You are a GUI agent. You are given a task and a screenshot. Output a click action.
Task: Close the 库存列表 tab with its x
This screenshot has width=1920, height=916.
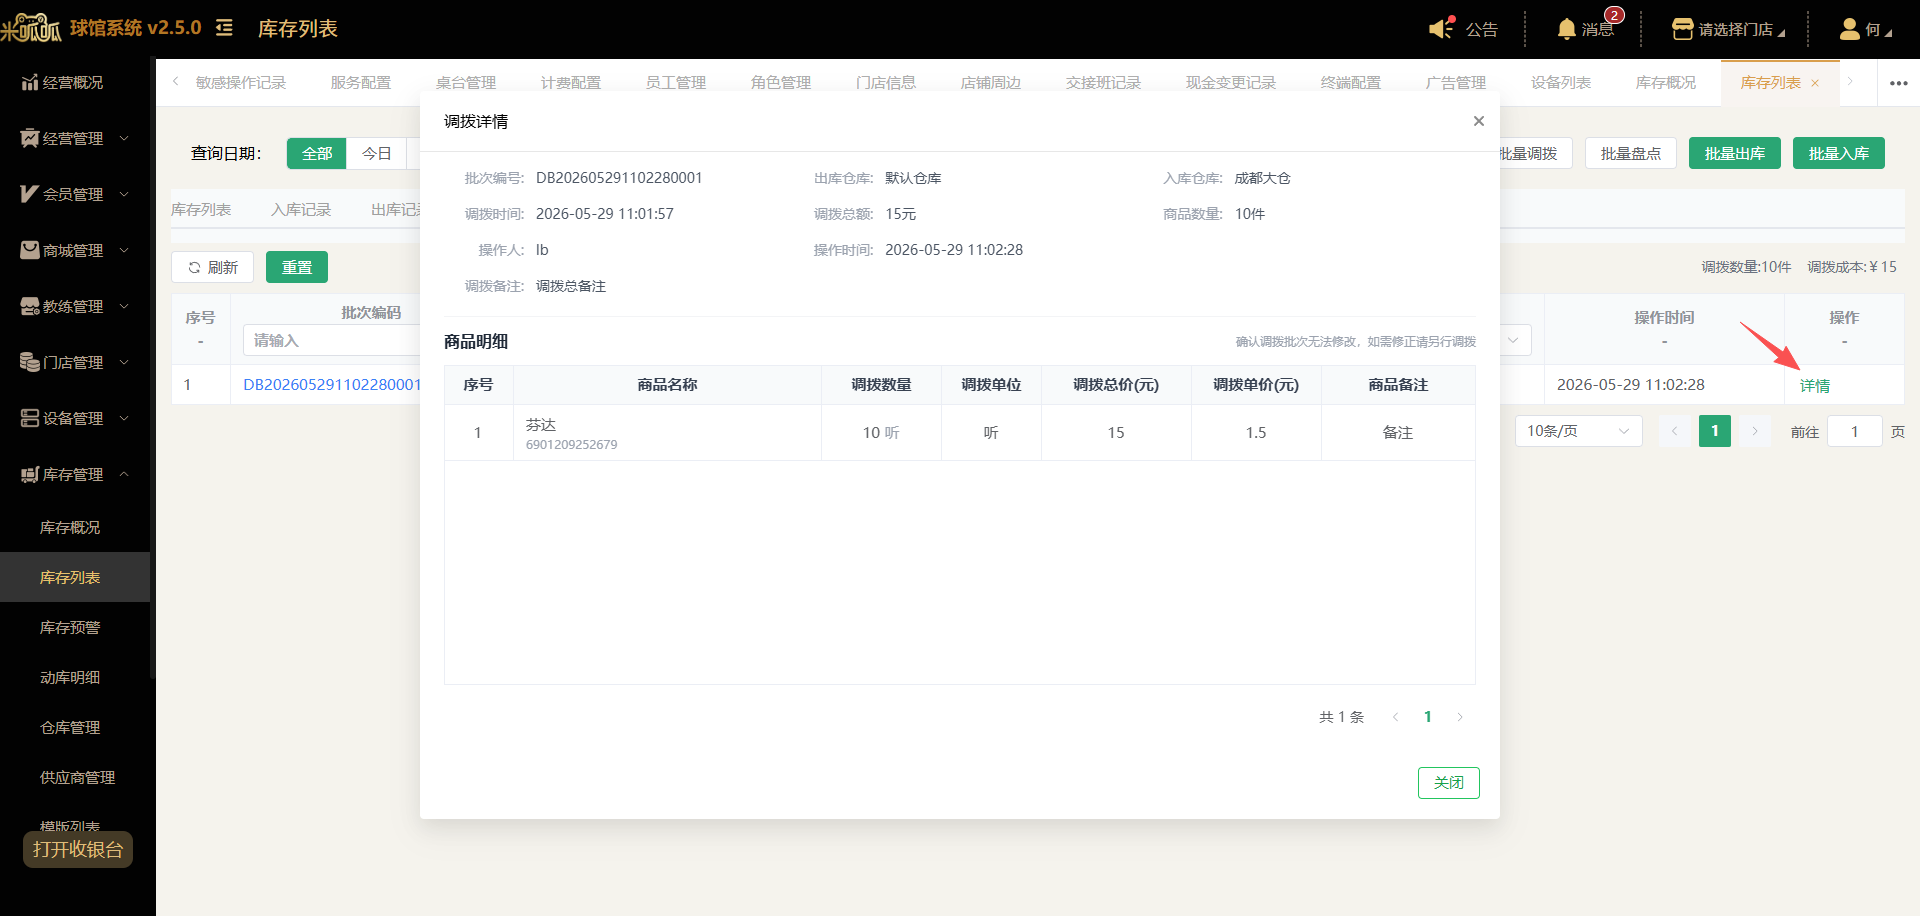tap(1815, 83)
